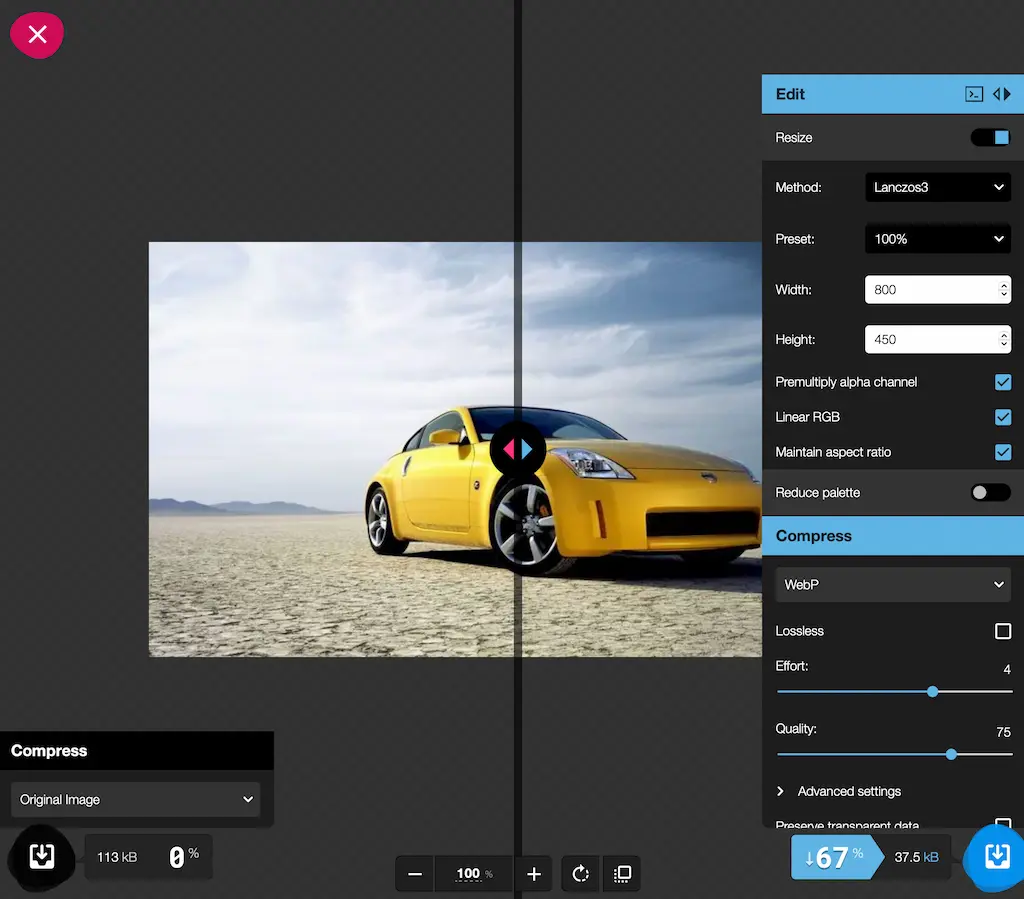The height and width of the screenshot is (899, 1024).
Task: Uncheck the Linear RGB checkbox
Action: (1002, 417)
